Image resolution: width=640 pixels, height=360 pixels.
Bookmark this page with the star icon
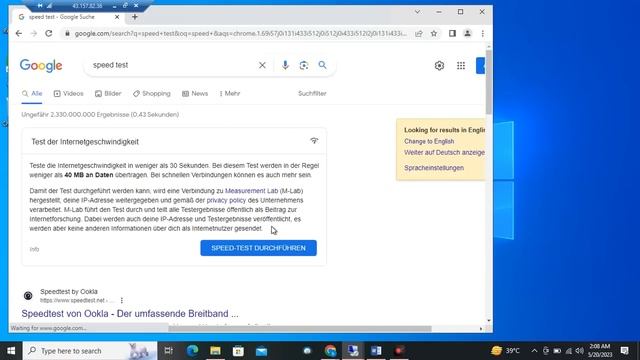tap(434, 33)
